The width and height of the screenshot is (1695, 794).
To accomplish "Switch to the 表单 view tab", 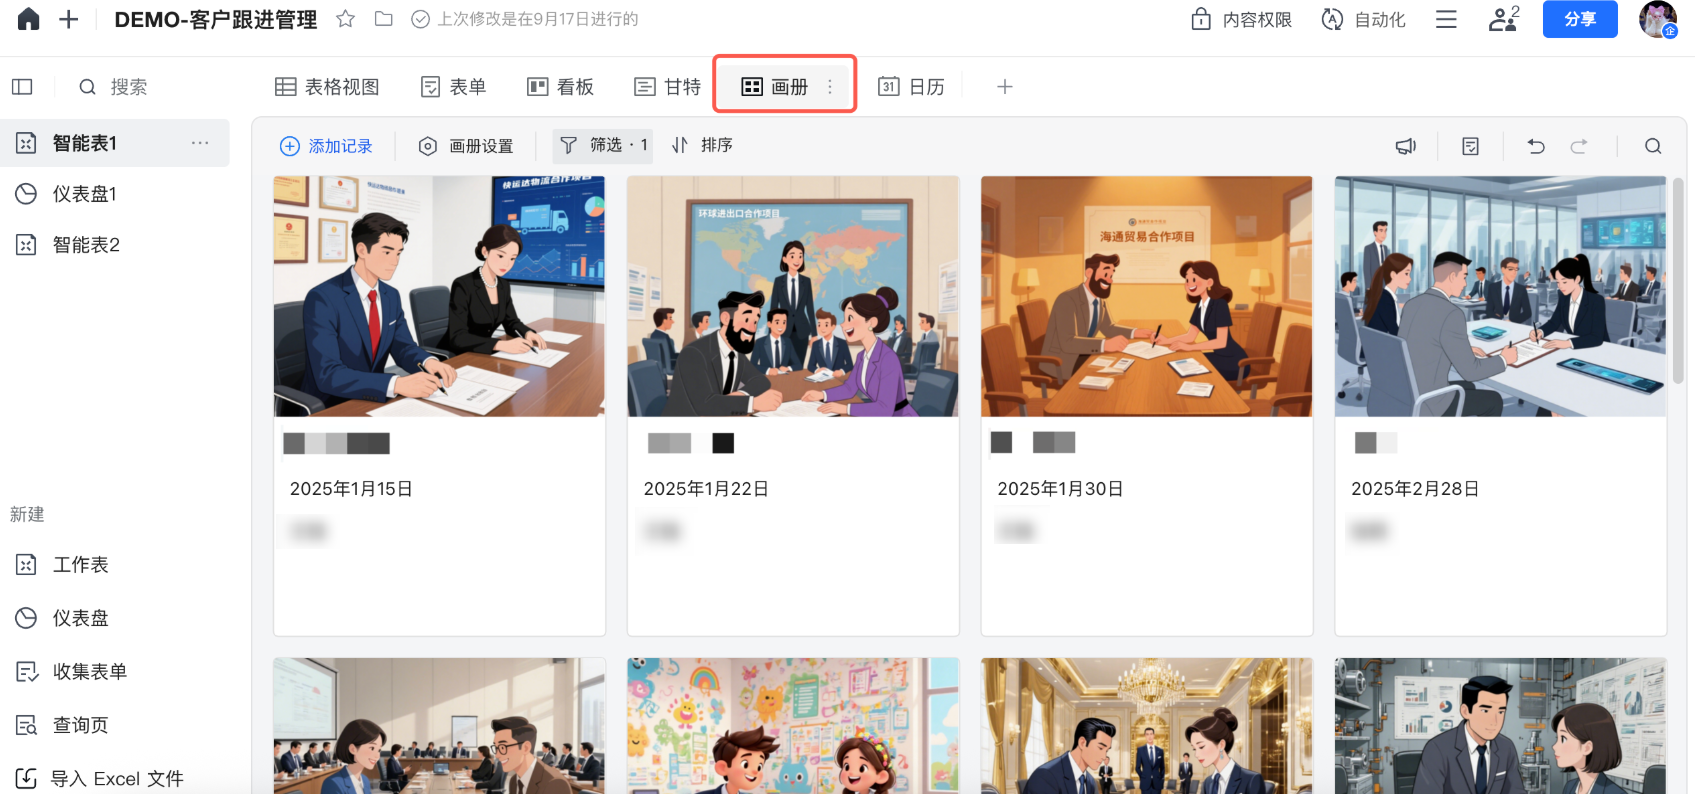I will point(453,87).
